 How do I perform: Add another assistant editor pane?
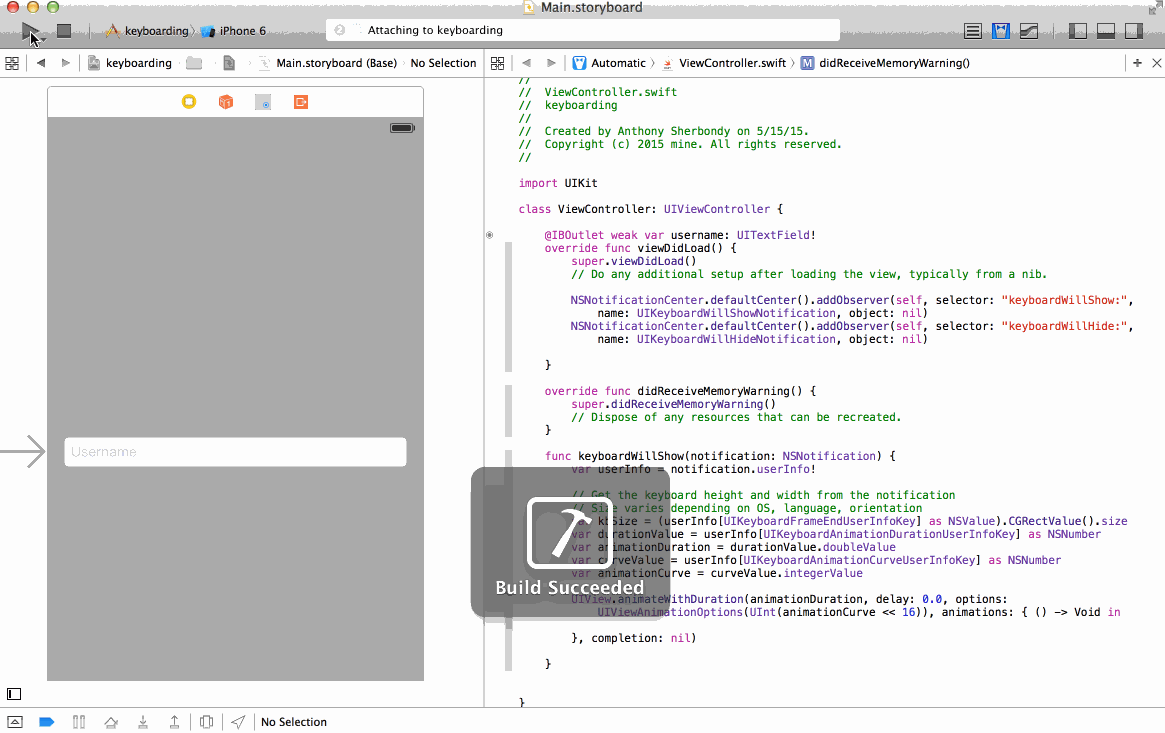1137,63
